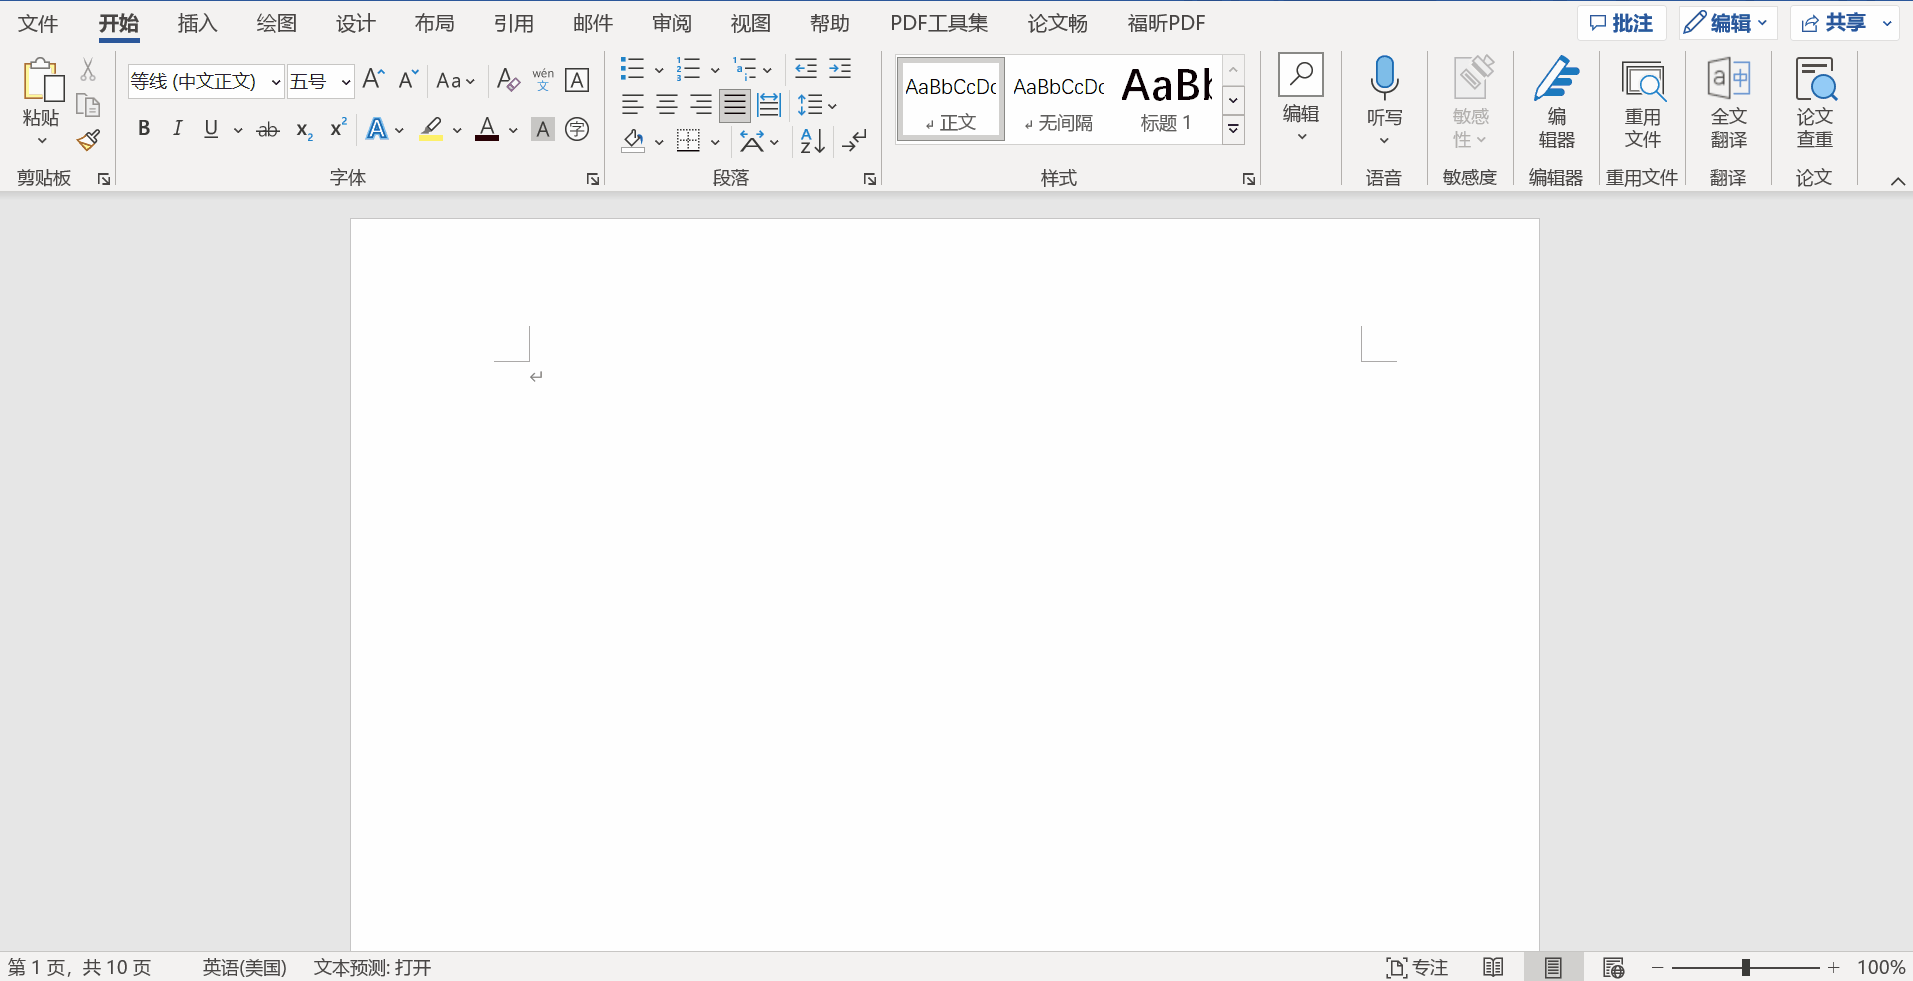Screen dimensions: 1913x981
Task: Apply the 无间隔 style
Action: pos(1059,99)
